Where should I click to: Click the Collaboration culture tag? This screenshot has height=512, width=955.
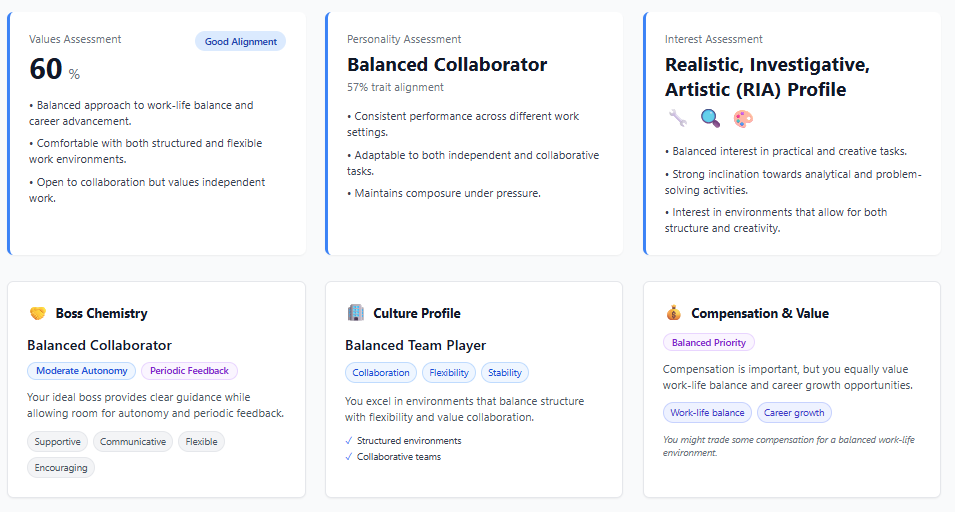381,373
